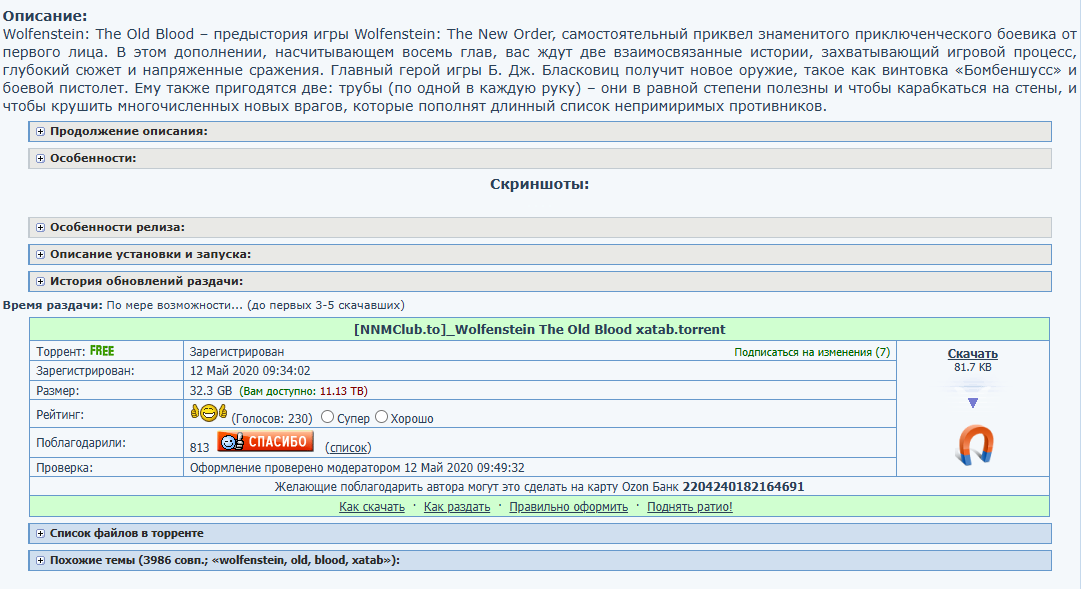Open the список of thankers link
This screenshot has width=1085, height=589.
348,448
